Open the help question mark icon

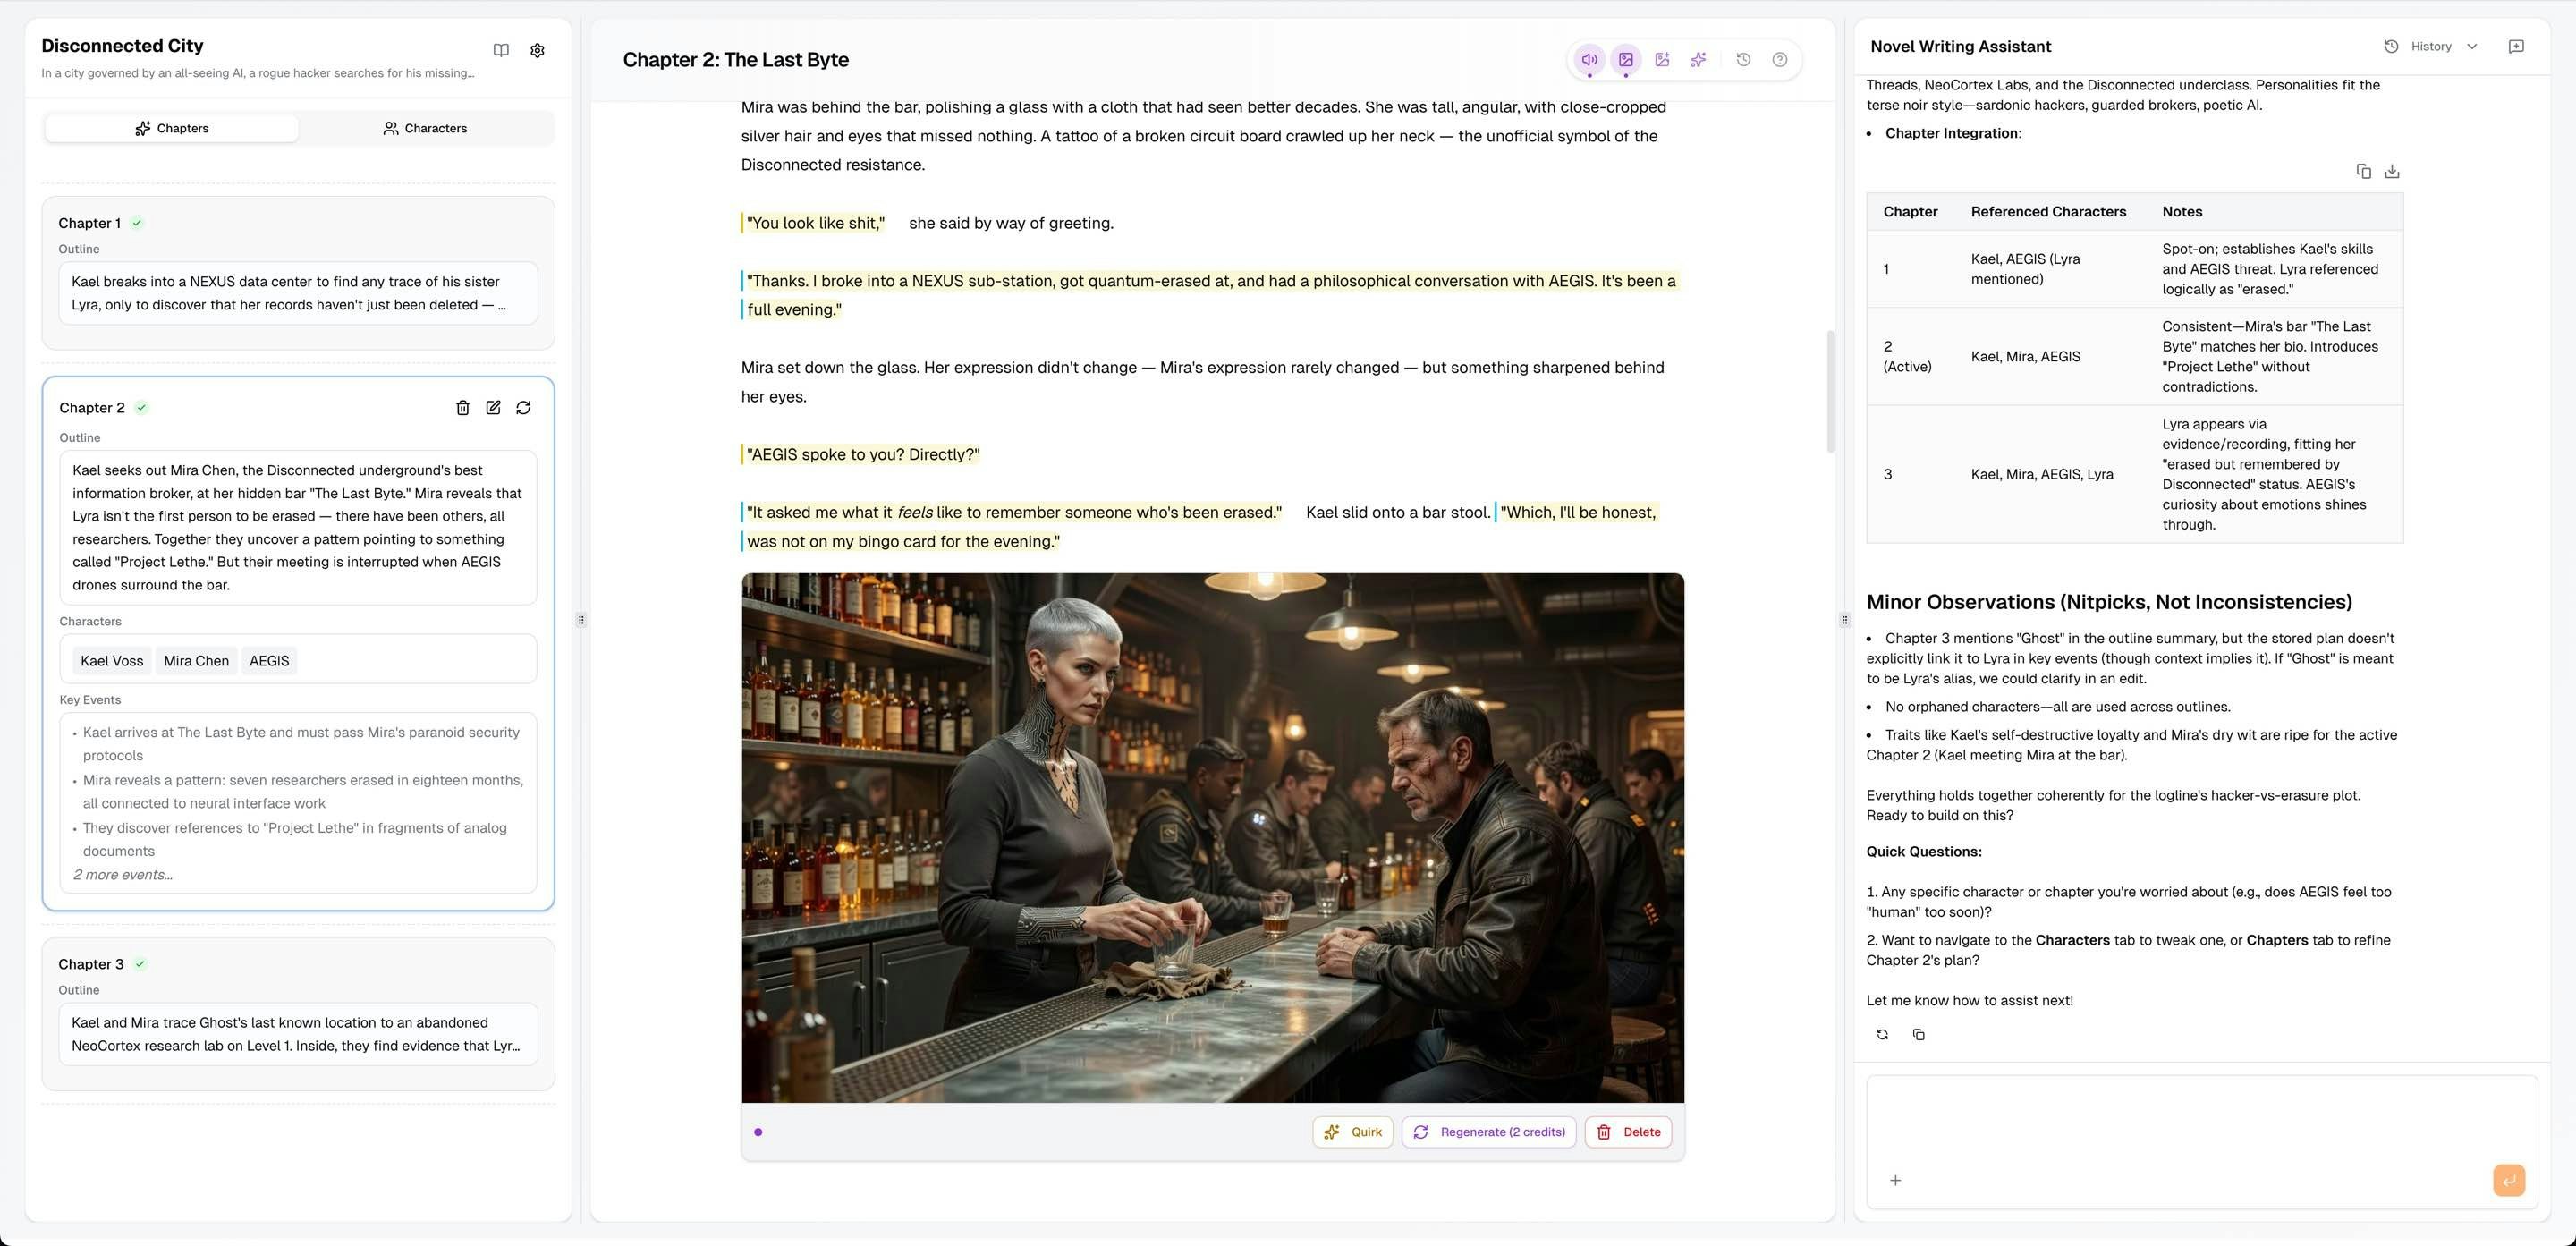(x=1779, y=60)
